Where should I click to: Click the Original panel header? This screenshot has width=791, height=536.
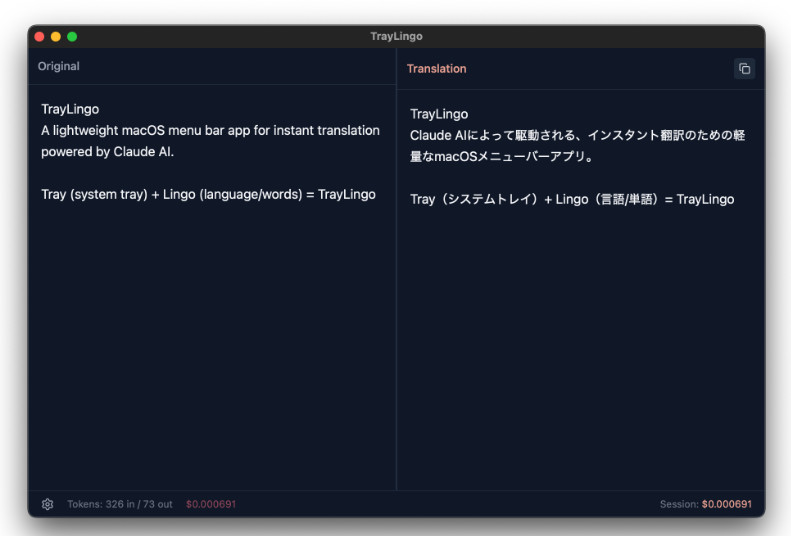[x=59, y=66]
